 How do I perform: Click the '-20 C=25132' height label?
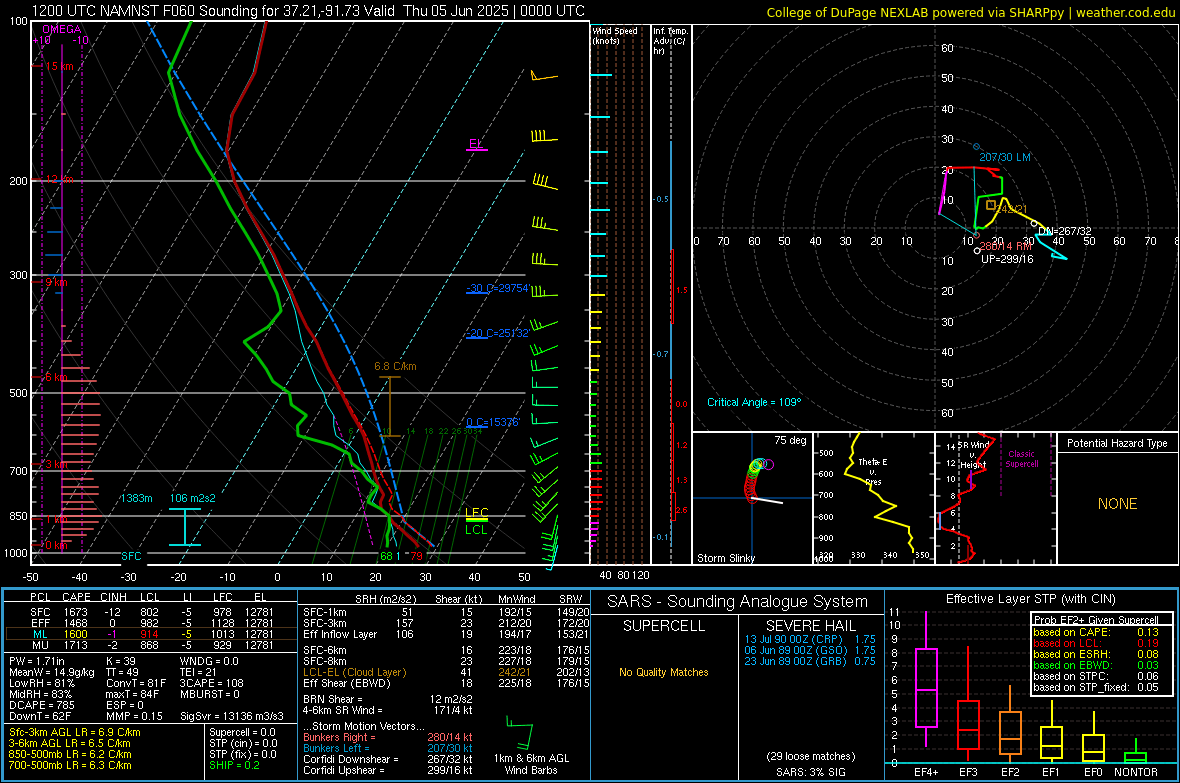[x=497, y=333]
